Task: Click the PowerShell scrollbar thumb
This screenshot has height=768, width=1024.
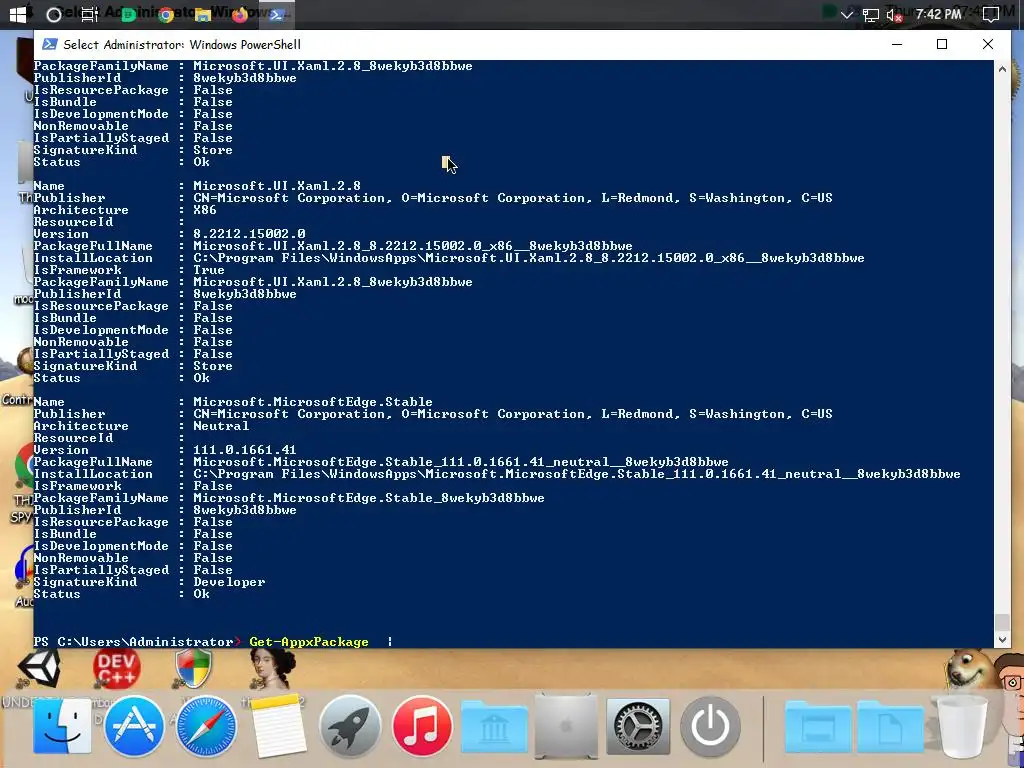Action: 1002,622
